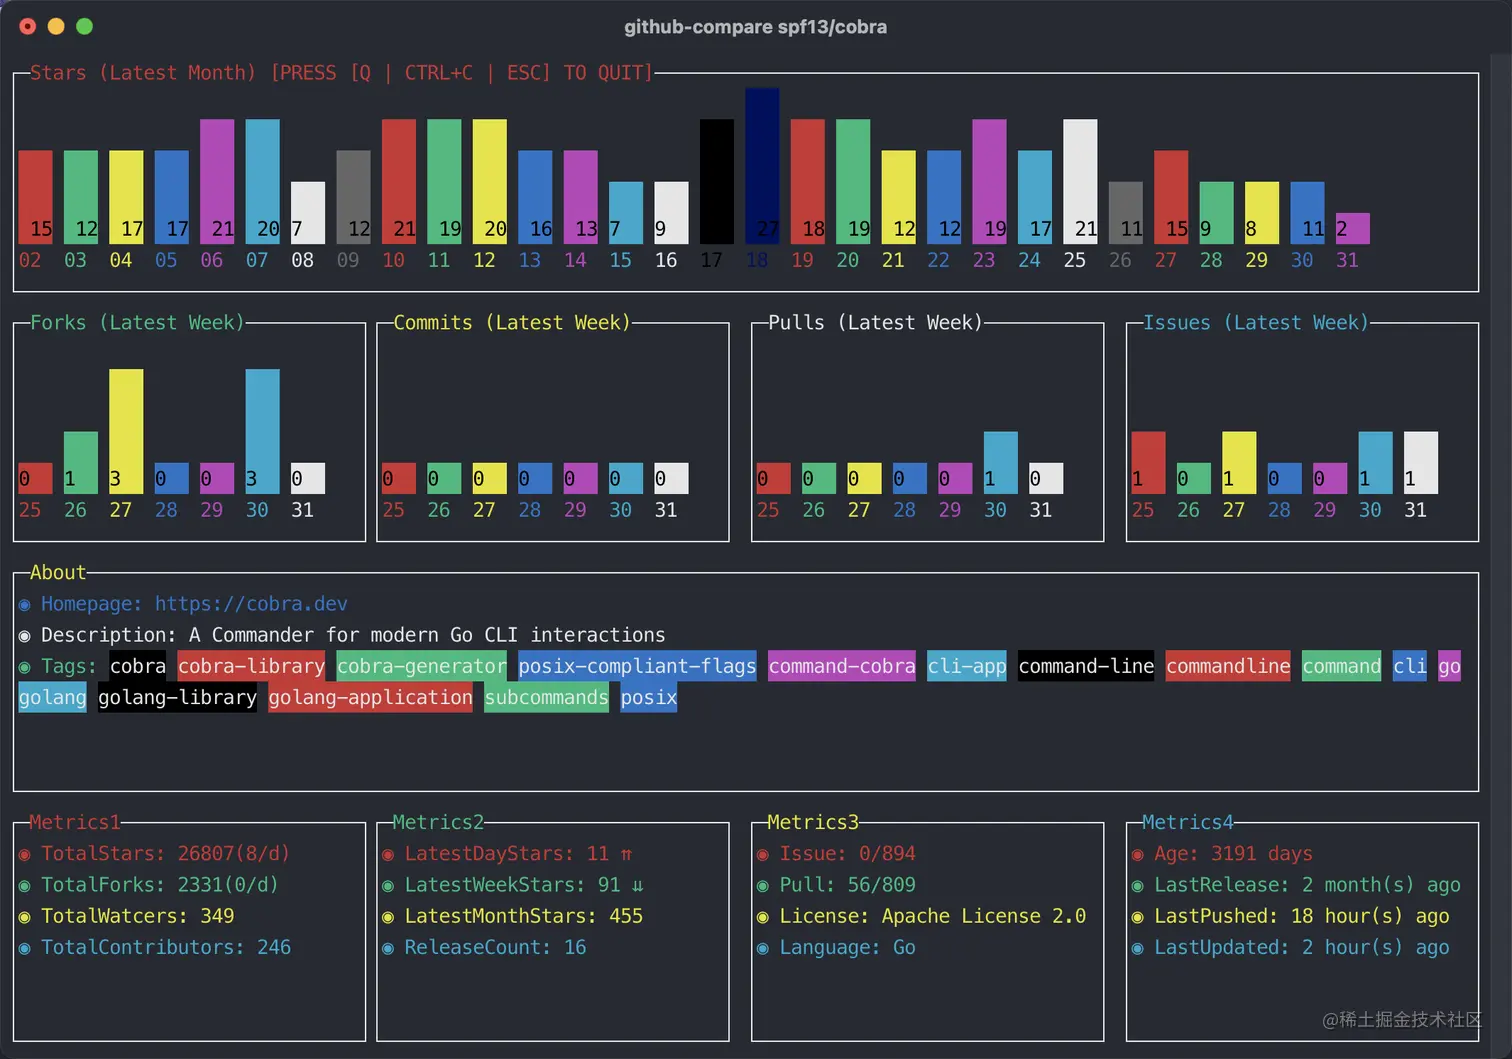Click the yellow bullet beside License
Image resolution: width=1512 pixels, height=1059 pixels.
pos(763,917)
